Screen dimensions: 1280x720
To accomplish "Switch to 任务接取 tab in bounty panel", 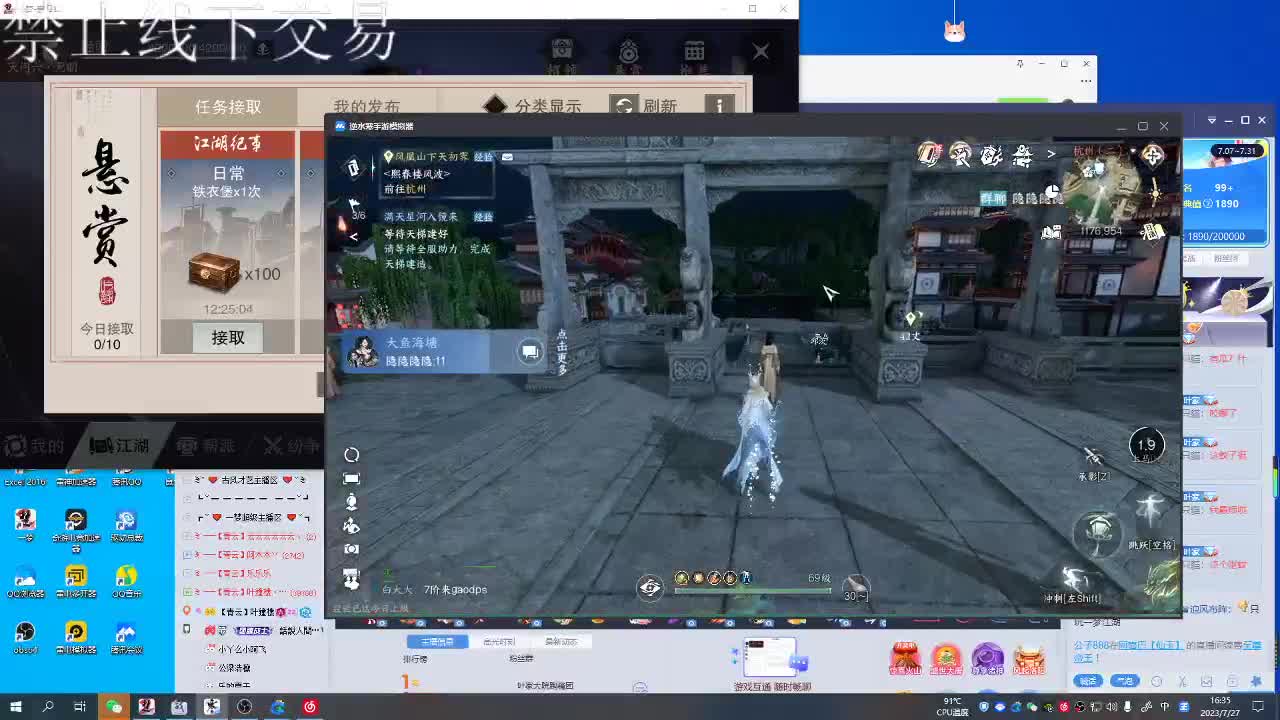I will coord(228,107).
